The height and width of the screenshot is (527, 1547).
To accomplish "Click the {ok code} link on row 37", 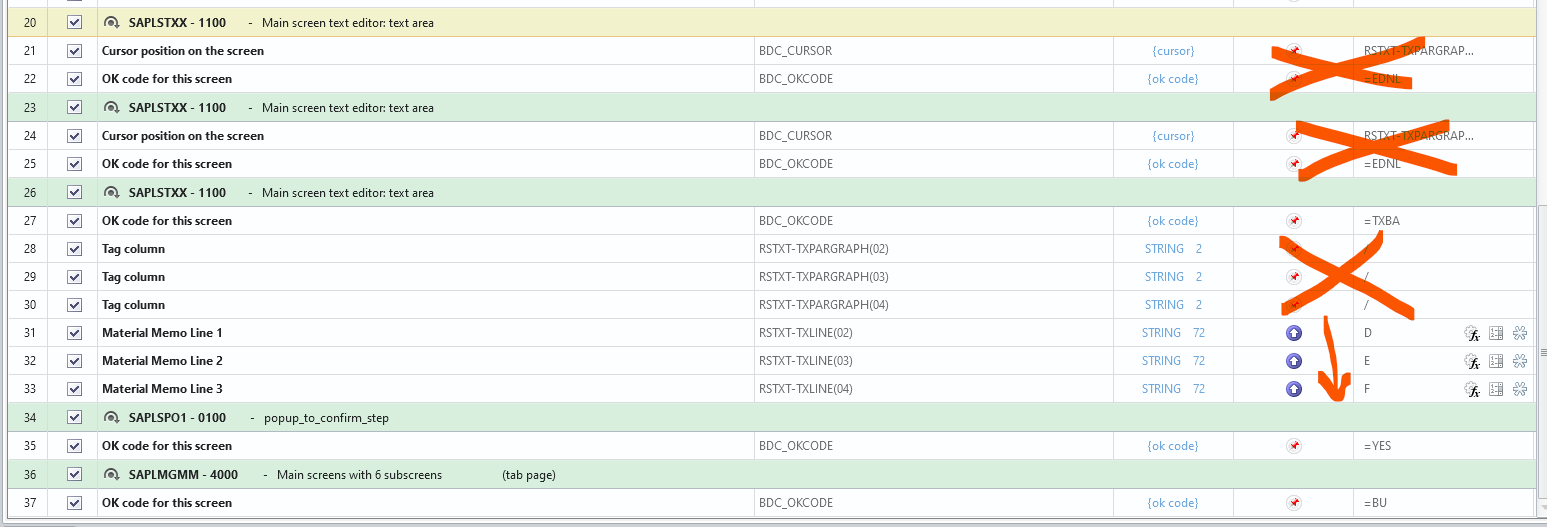I will click(x=1173, y=502).
